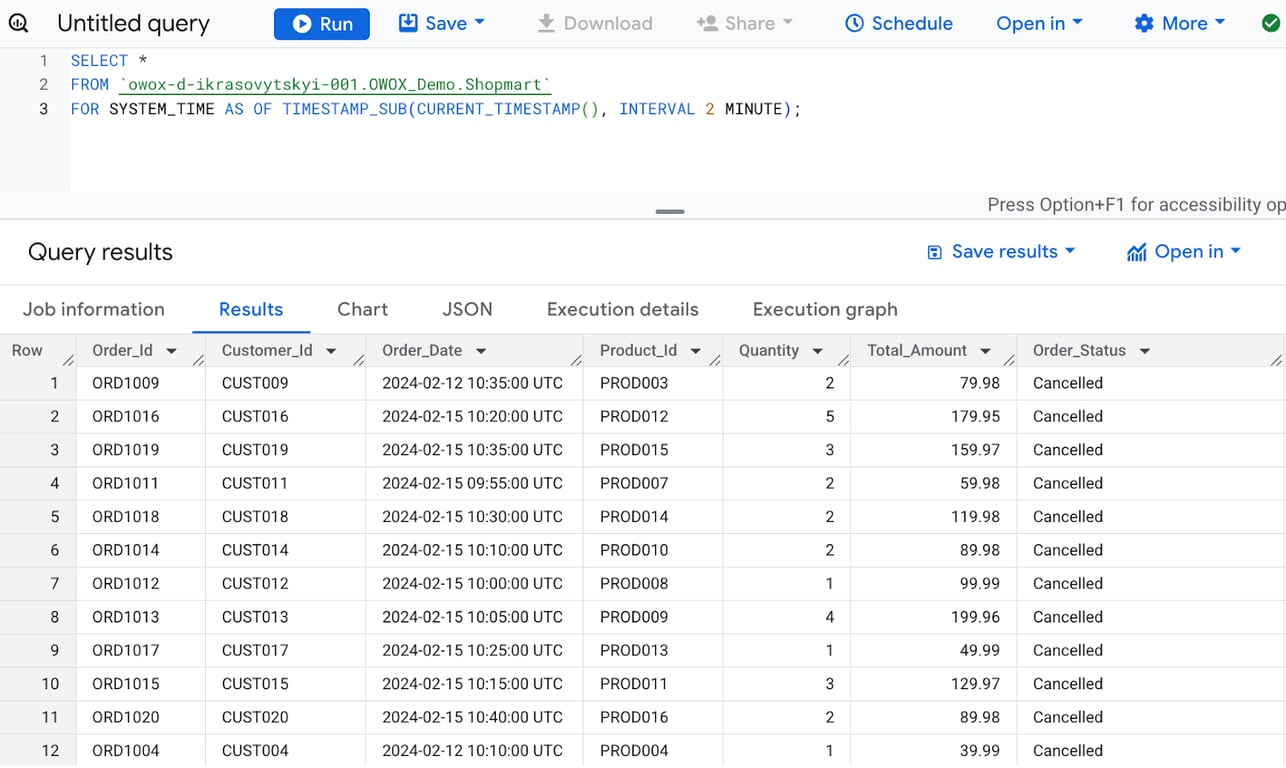This screenshot has height=768, width=1286.
Task: Open the Order_Status column menu arrow
Action: coord(1145,351)
